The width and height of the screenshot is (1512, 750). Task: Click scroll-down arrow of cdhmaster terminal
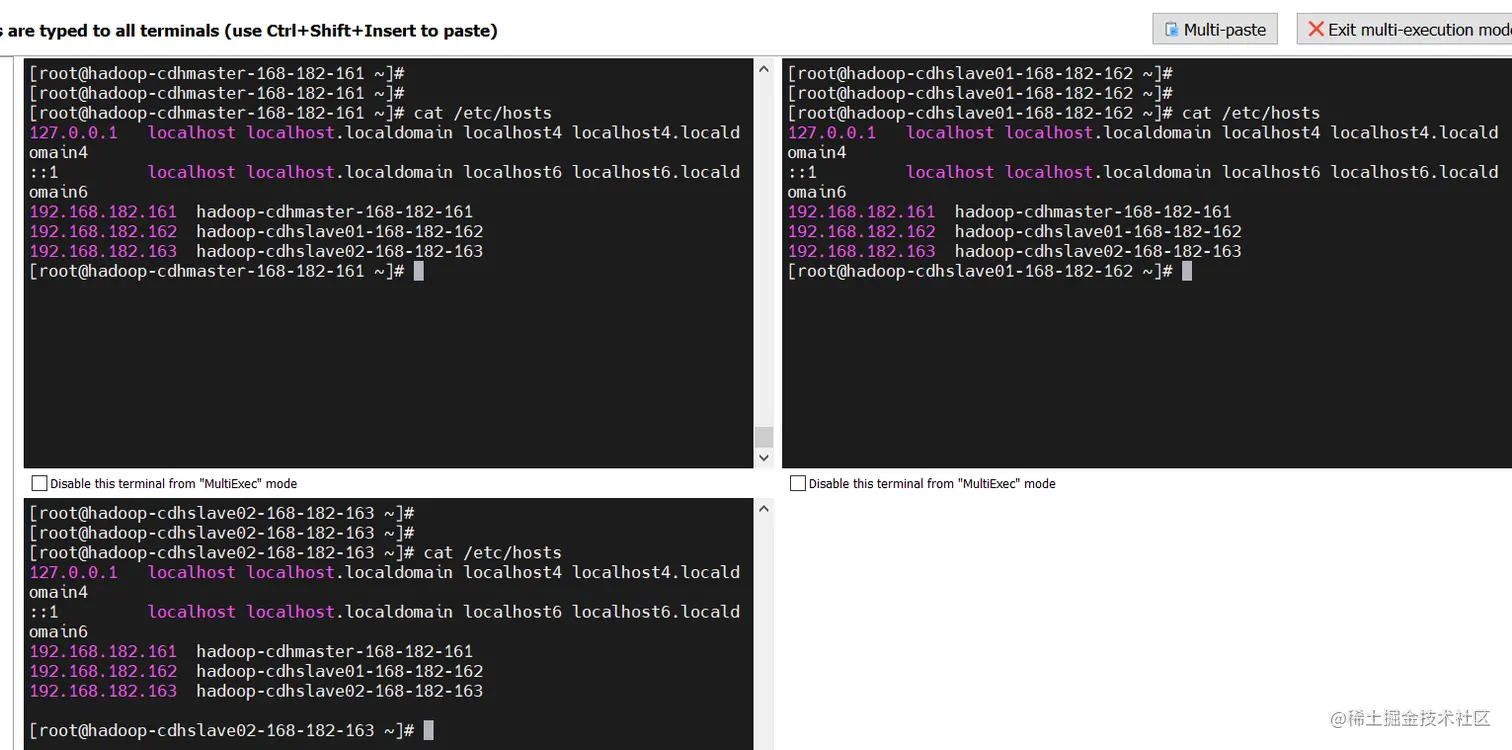(x=764, y=458)
